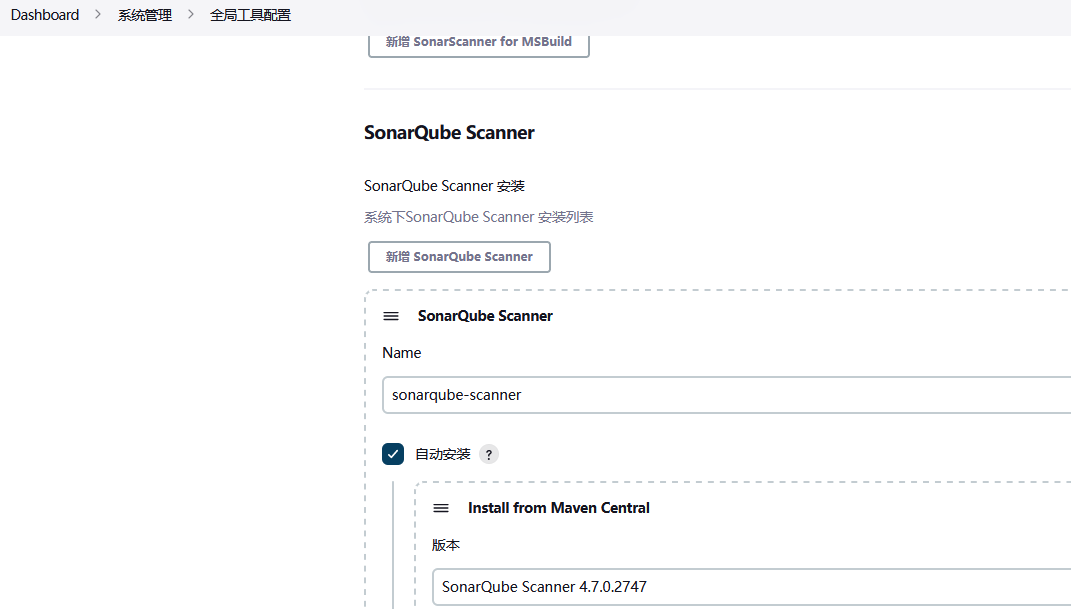This screenshot has height=609, width=1071.
Task: Click the breadcrumb chevron after 系统管理
Action: (190, 15)
